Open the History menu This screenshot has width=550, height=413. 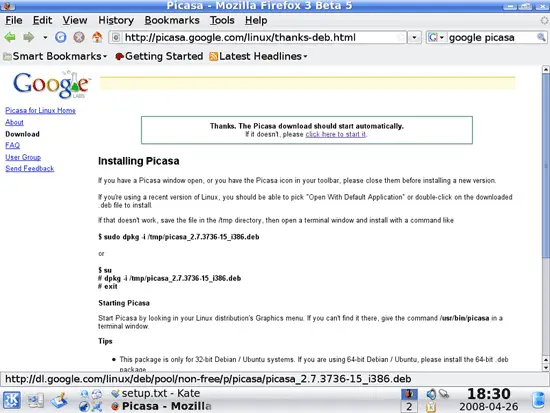[116, 20]
